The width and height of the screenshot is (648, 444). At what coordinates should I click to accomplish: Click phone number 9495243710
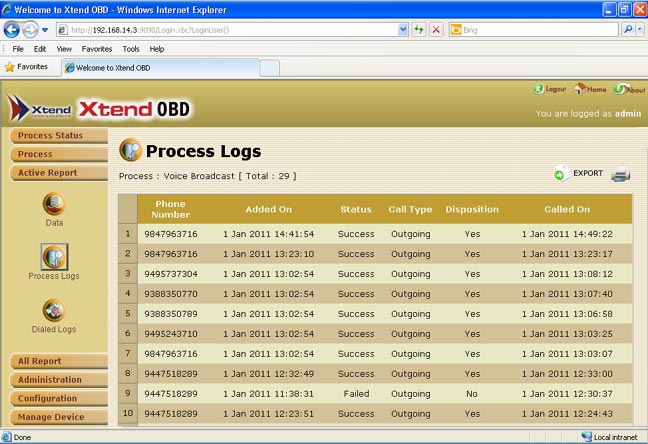click(x=171, y=334)
